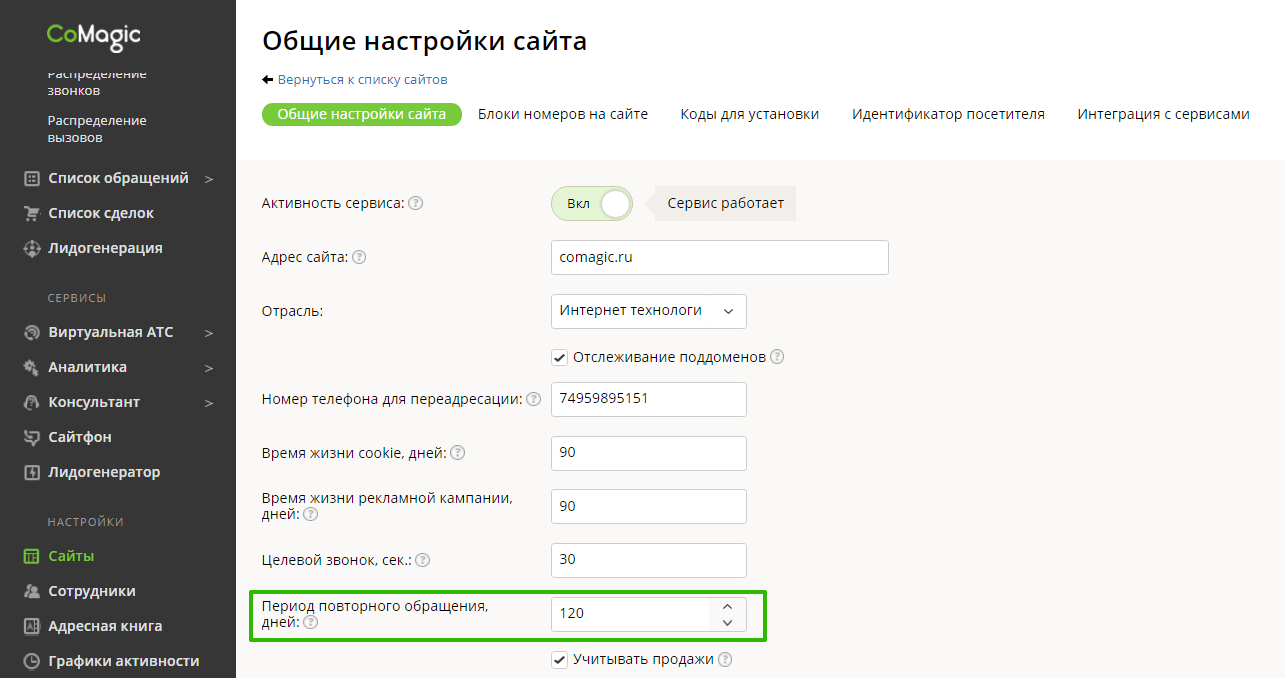Viewport: 1285px width, 678px height.
Task: Open Сотрудники in sidebar
Action: point(91,591)
